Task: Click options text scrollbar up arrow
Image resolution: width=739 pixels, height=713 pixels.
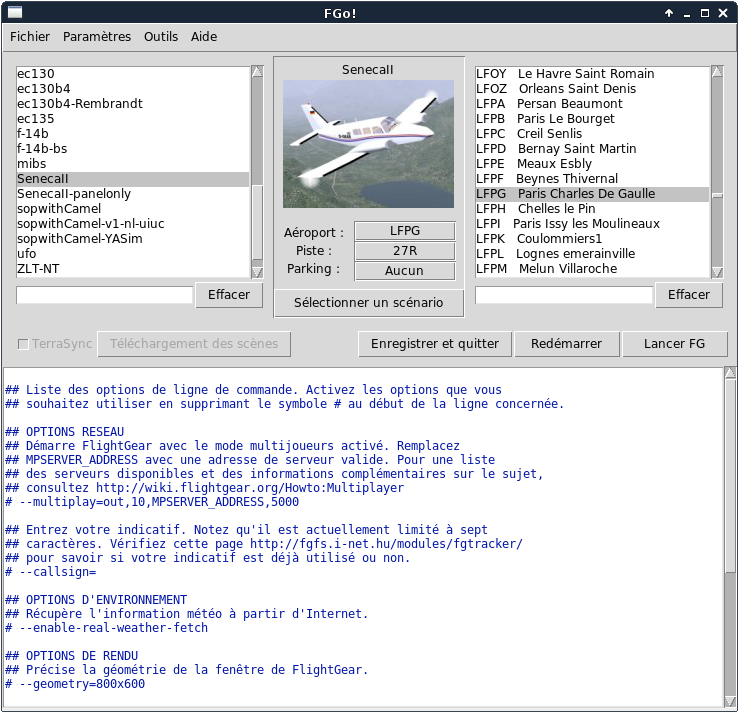Action: point(730,373)
